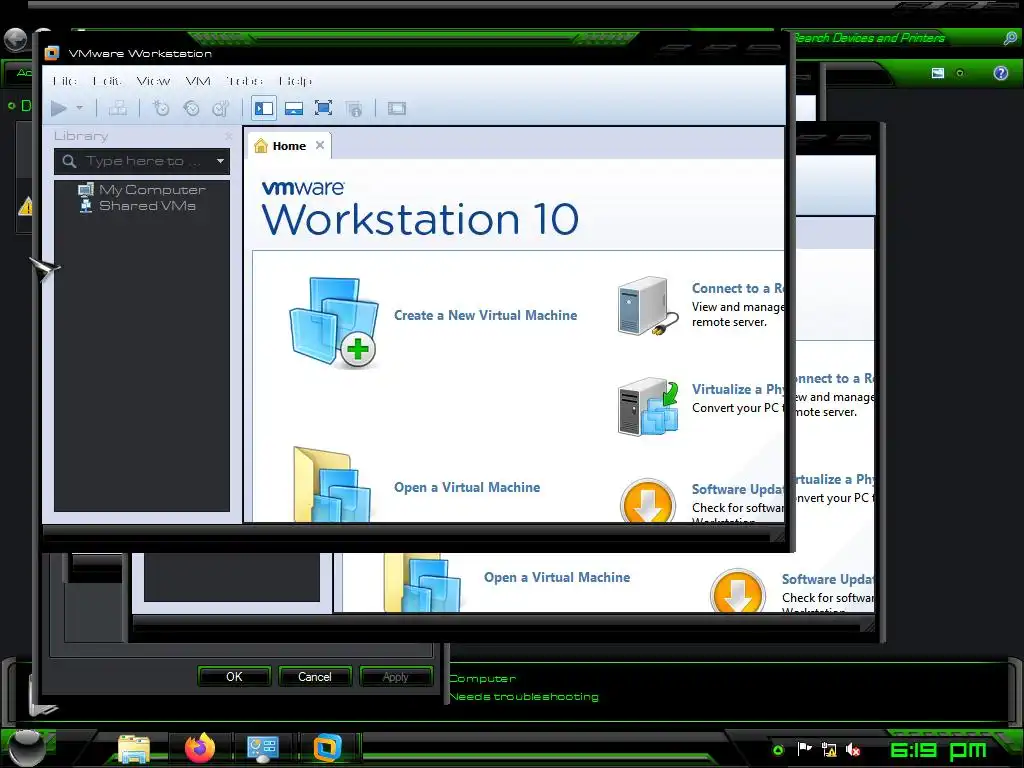Click Send Ctrl+Alt+Del toolbar icon
The image size is (1024, 768).
(x=118, y=108)
